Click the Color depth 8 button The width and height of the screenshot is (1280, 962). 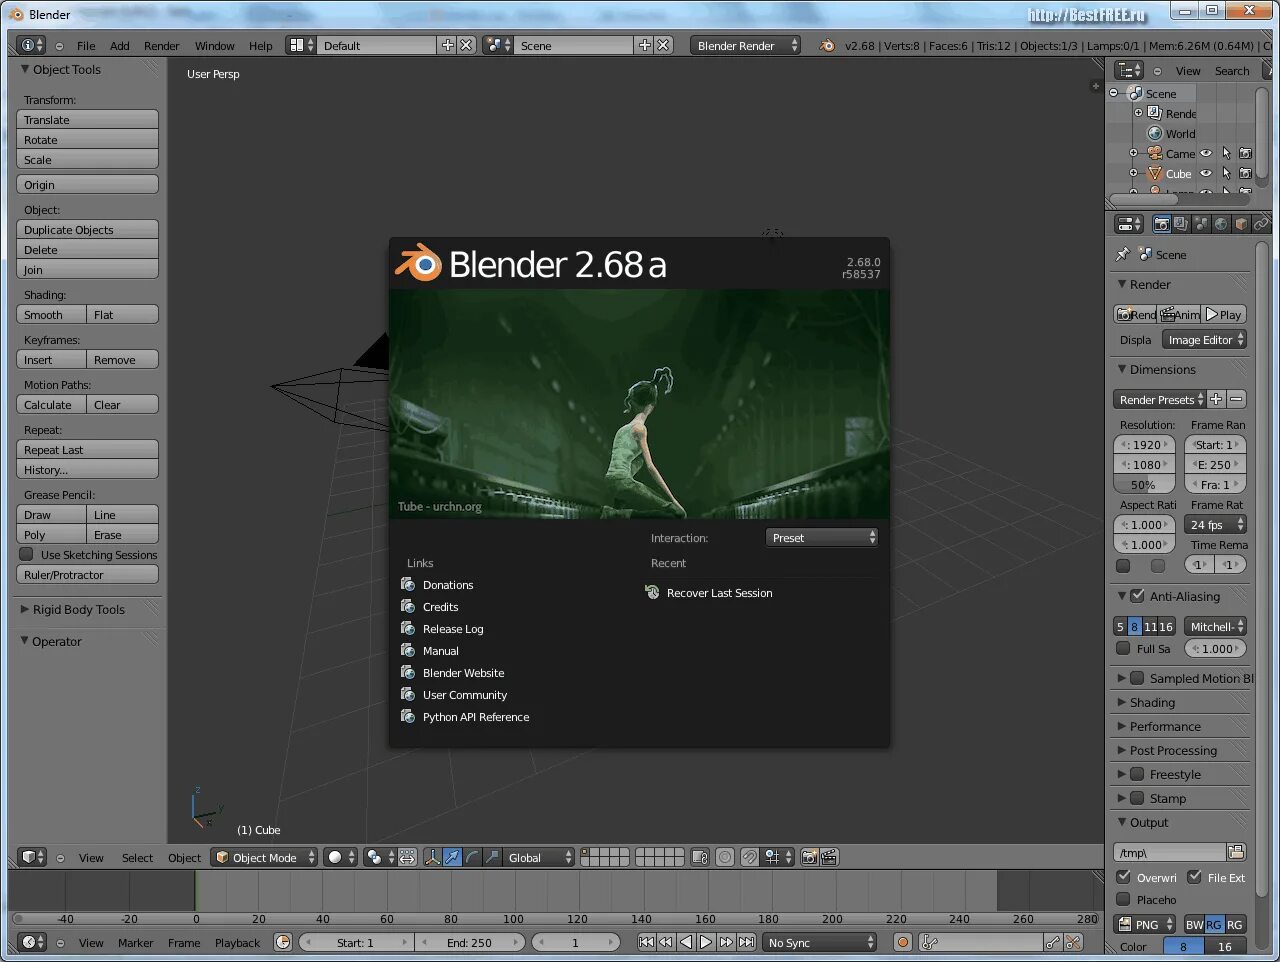point(1183,946)
